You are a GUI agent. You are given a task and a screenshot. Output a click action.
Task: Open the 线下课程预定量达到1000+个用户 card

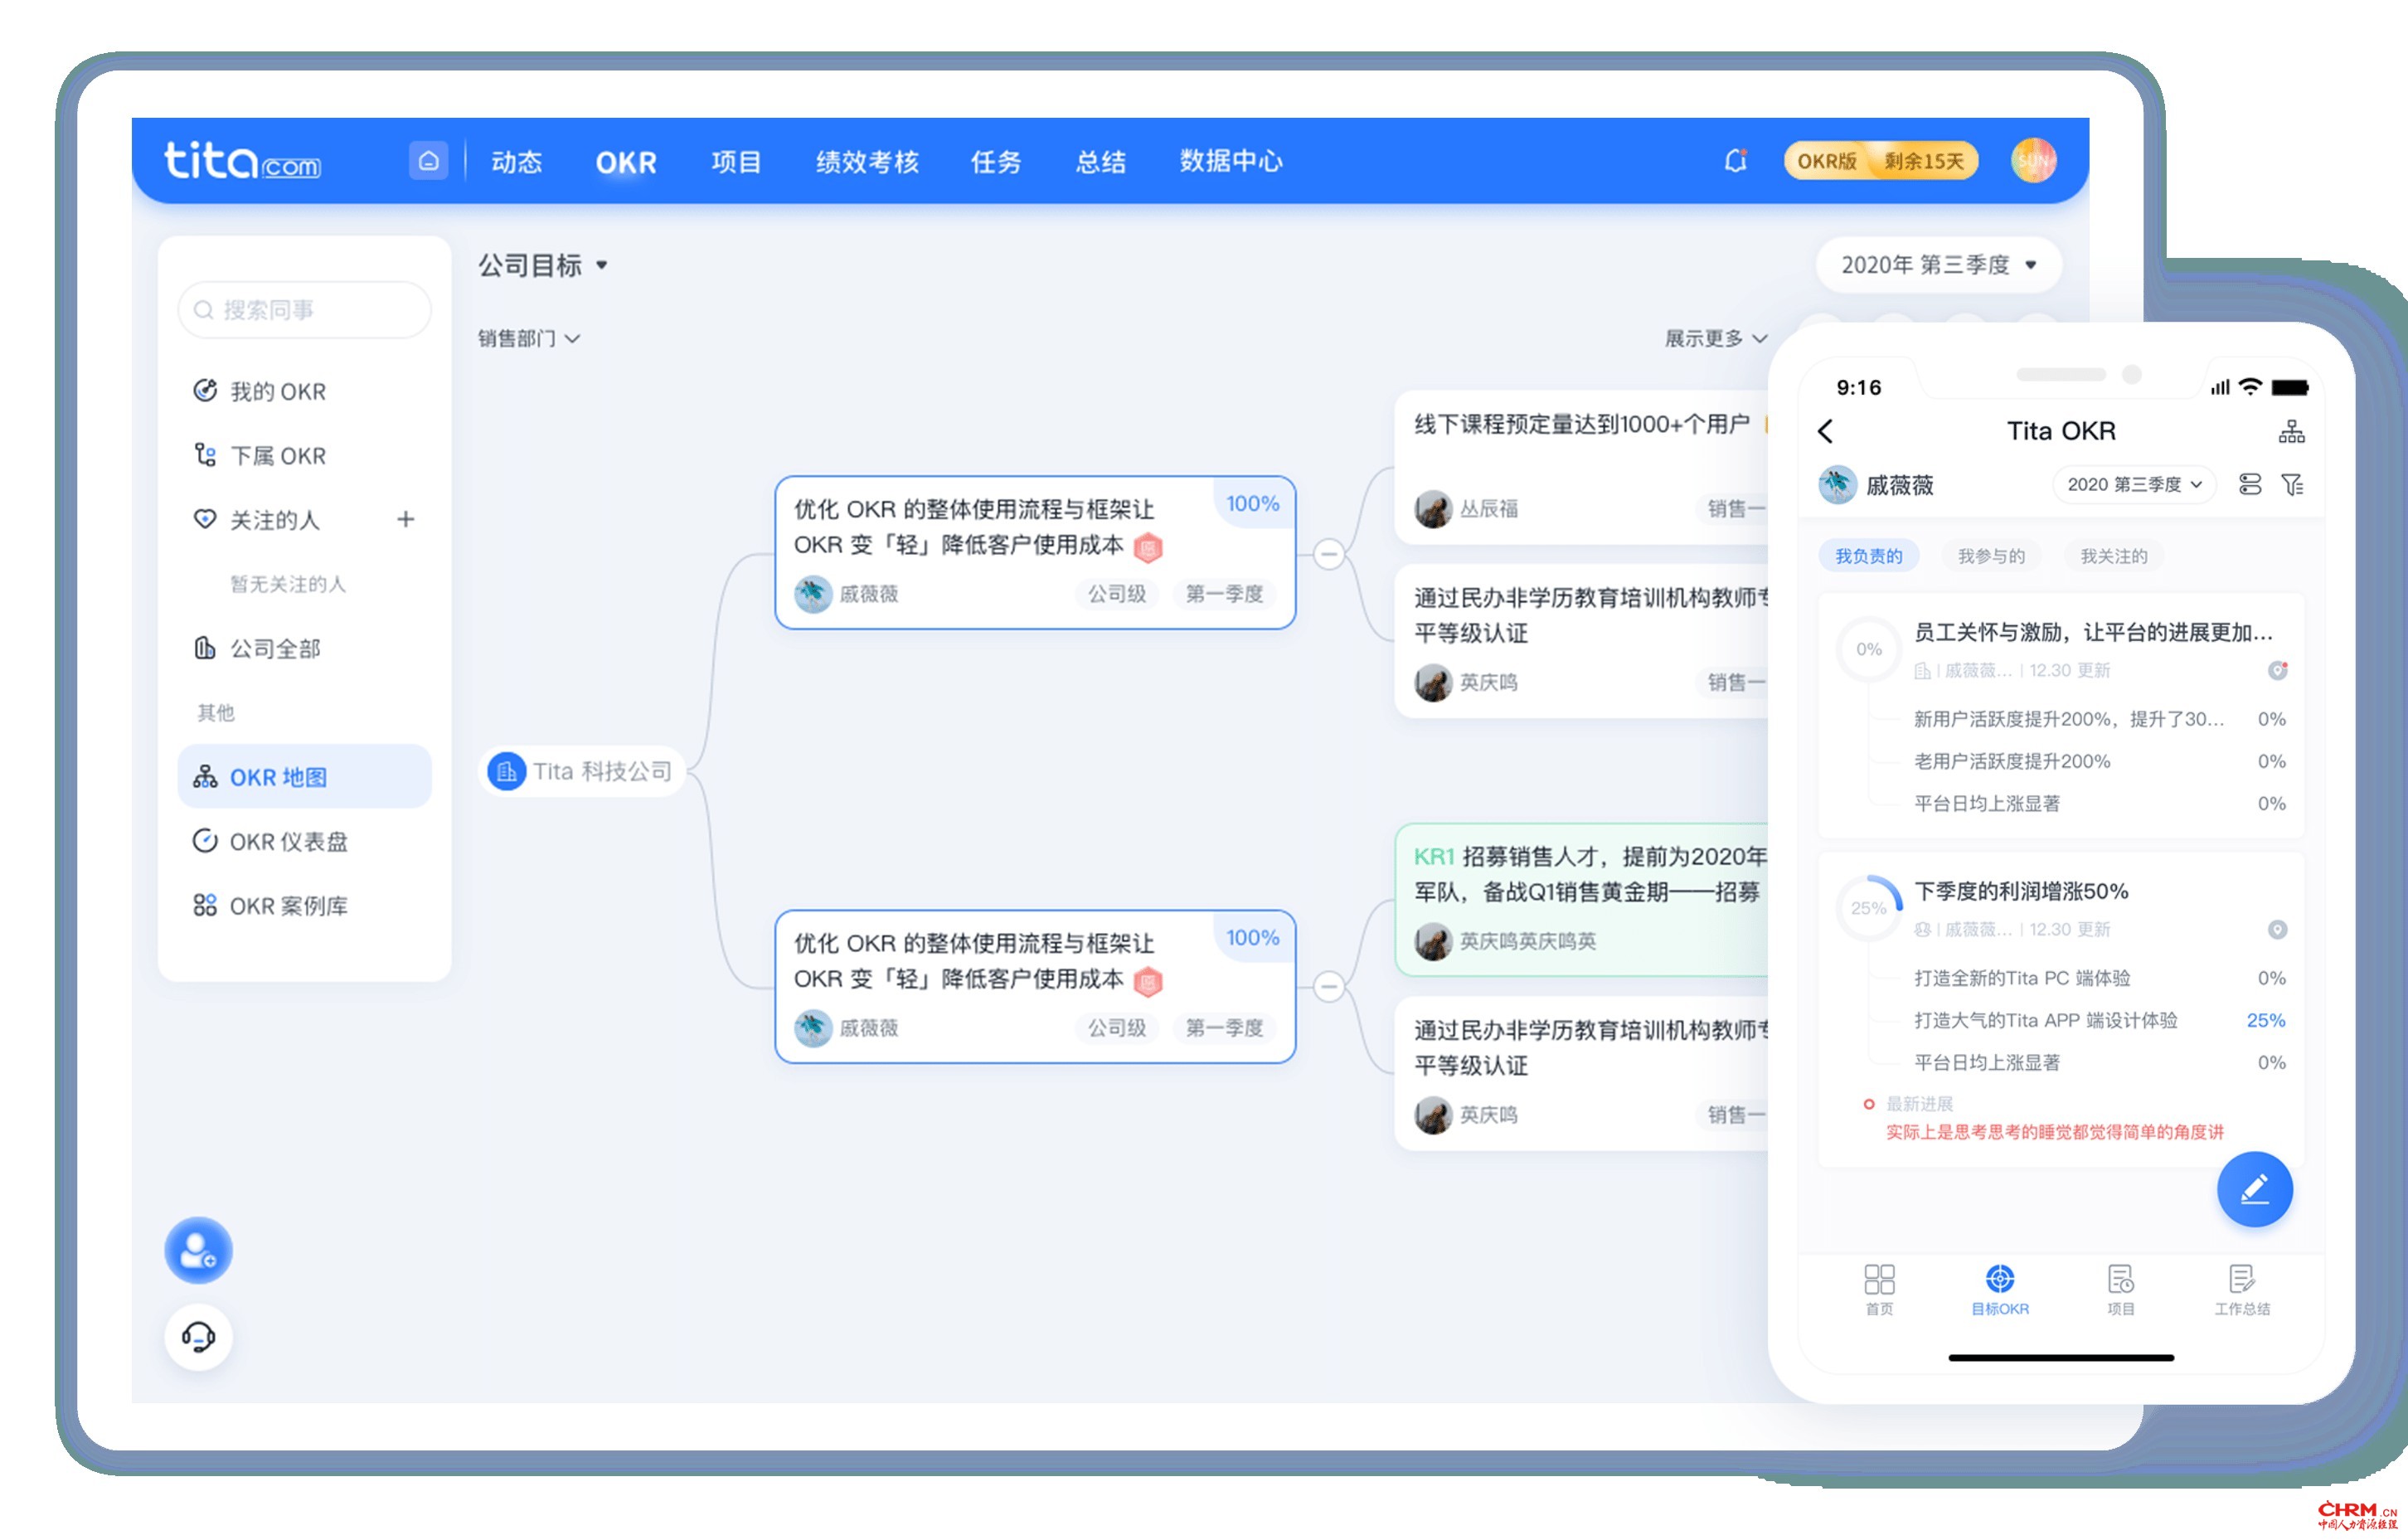pyautogui.click(x=1582, y=467)
